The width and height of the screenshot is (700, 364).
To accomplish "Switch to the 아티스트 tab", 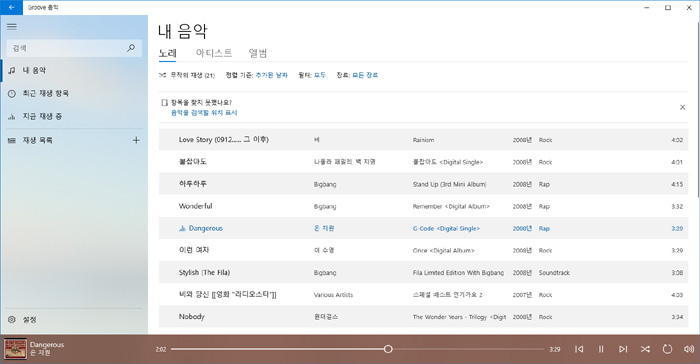I will [x=214, y=53].
